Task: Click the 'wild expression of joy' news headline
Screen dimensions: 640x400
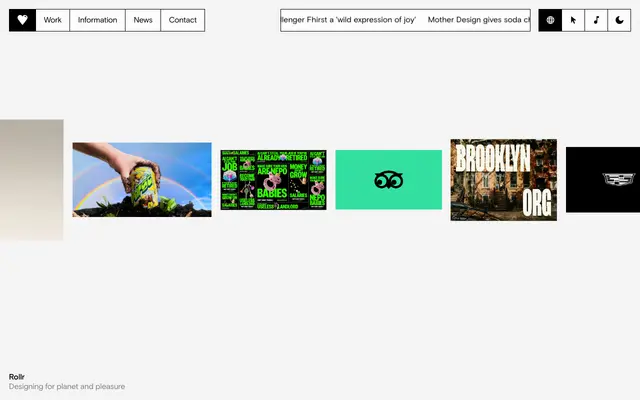Action: coord(350,20)
